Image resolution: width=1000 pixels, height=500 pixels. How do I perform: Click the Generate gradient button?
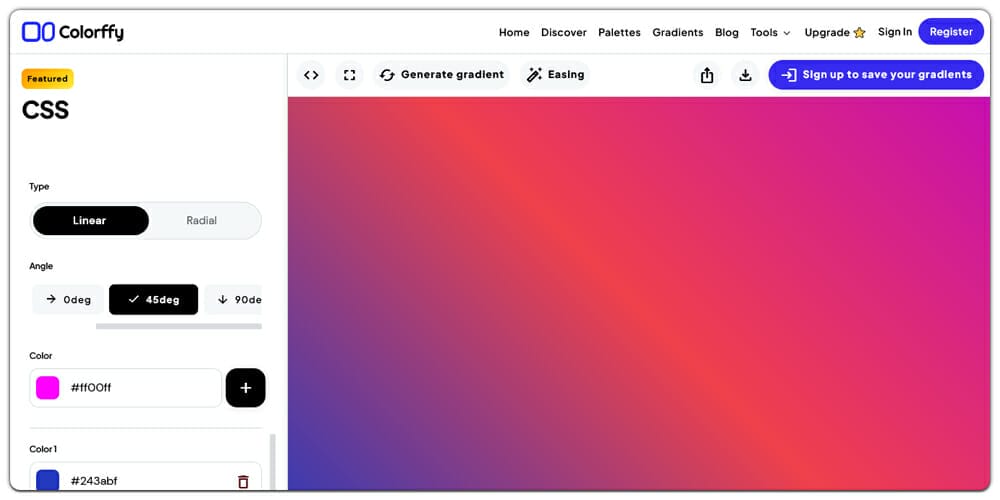(441, 75)
